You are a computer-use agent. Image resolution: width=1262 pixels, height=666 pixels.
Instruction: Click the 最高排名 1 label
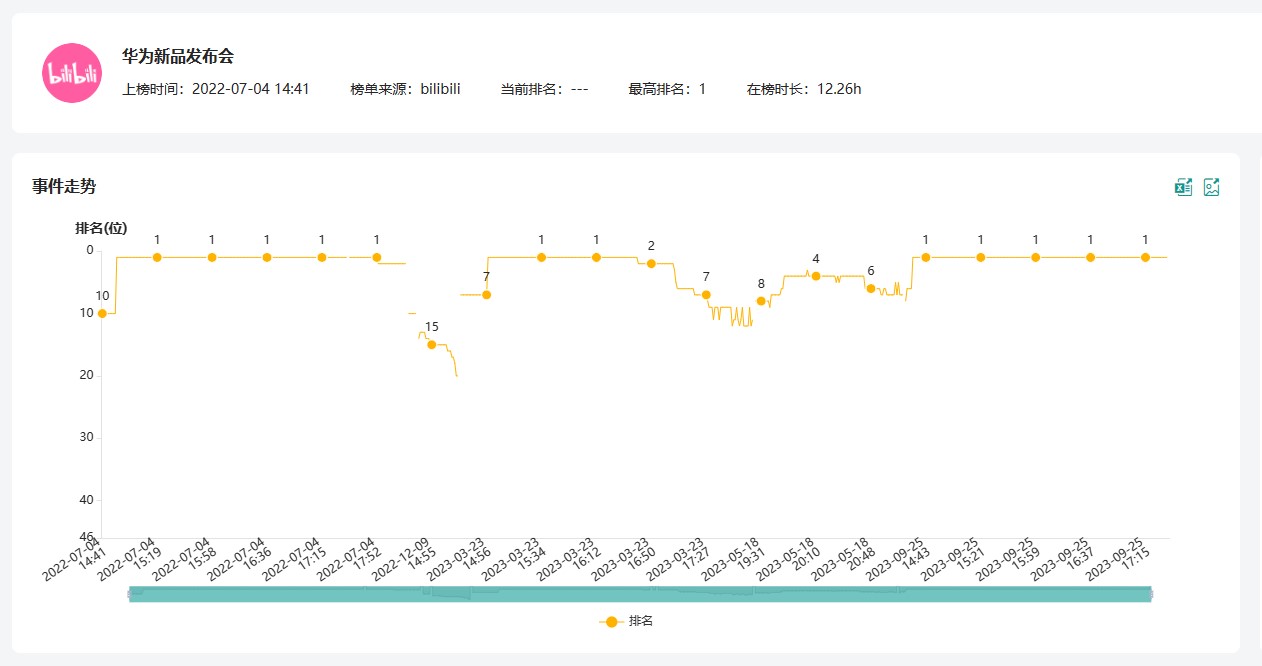666,89
